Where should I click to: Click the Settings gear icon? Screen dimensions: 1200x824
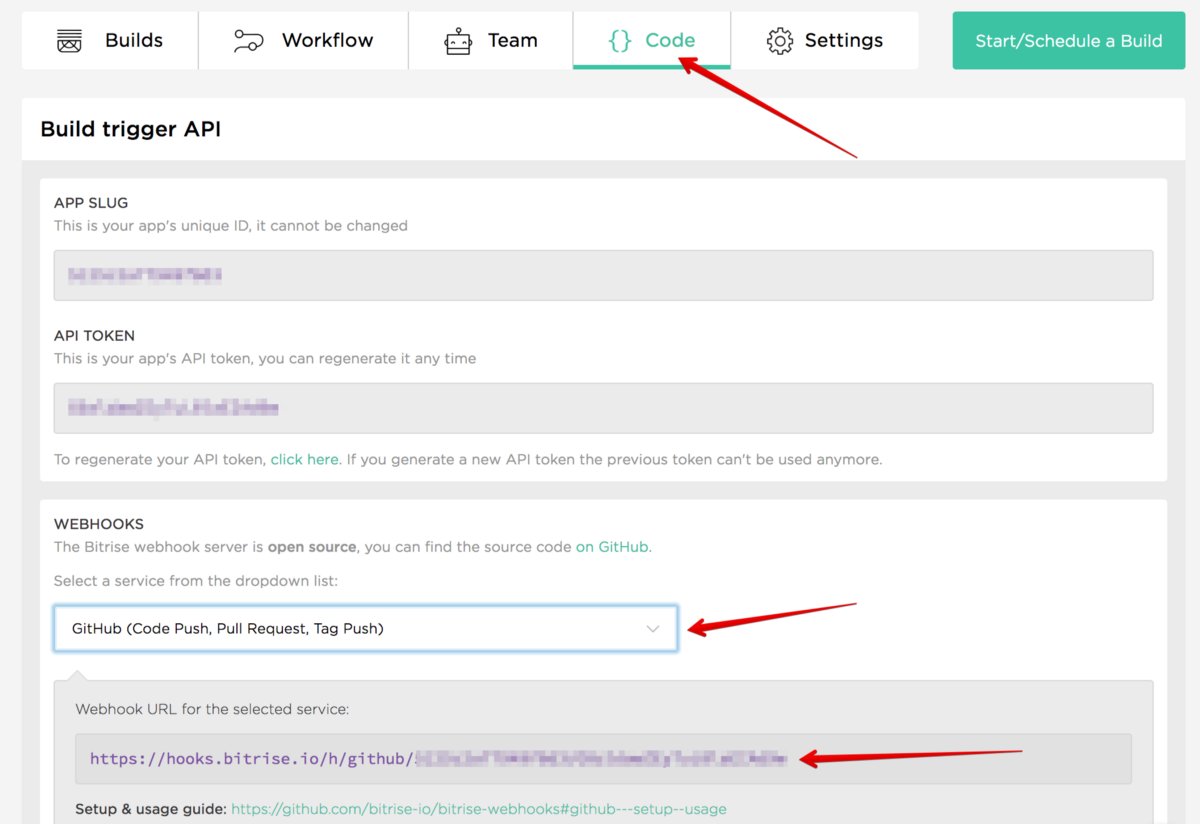(x=779, y=40)
